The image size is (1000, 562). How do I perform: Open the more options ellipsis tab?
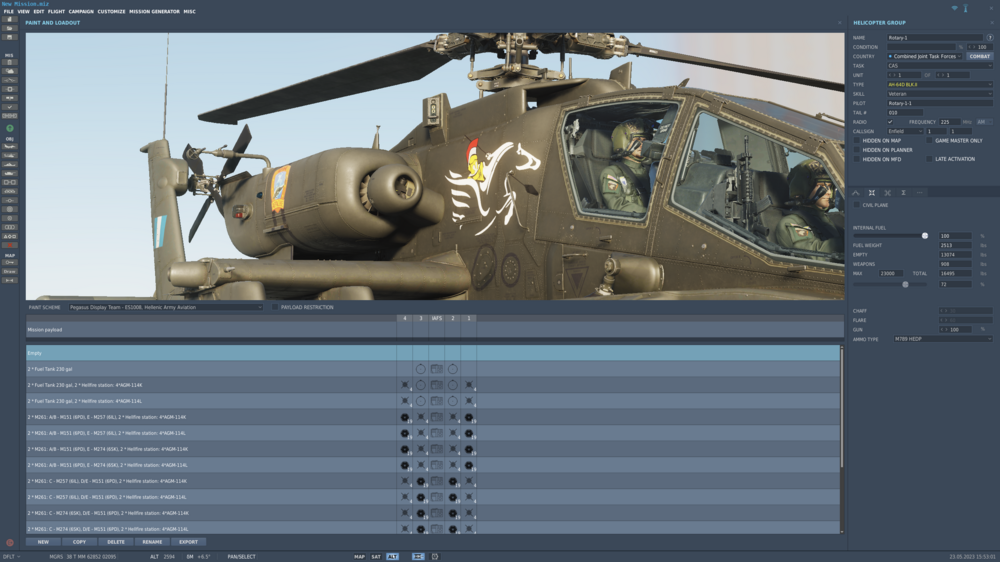pyautogui.click(x=920, y=193)
